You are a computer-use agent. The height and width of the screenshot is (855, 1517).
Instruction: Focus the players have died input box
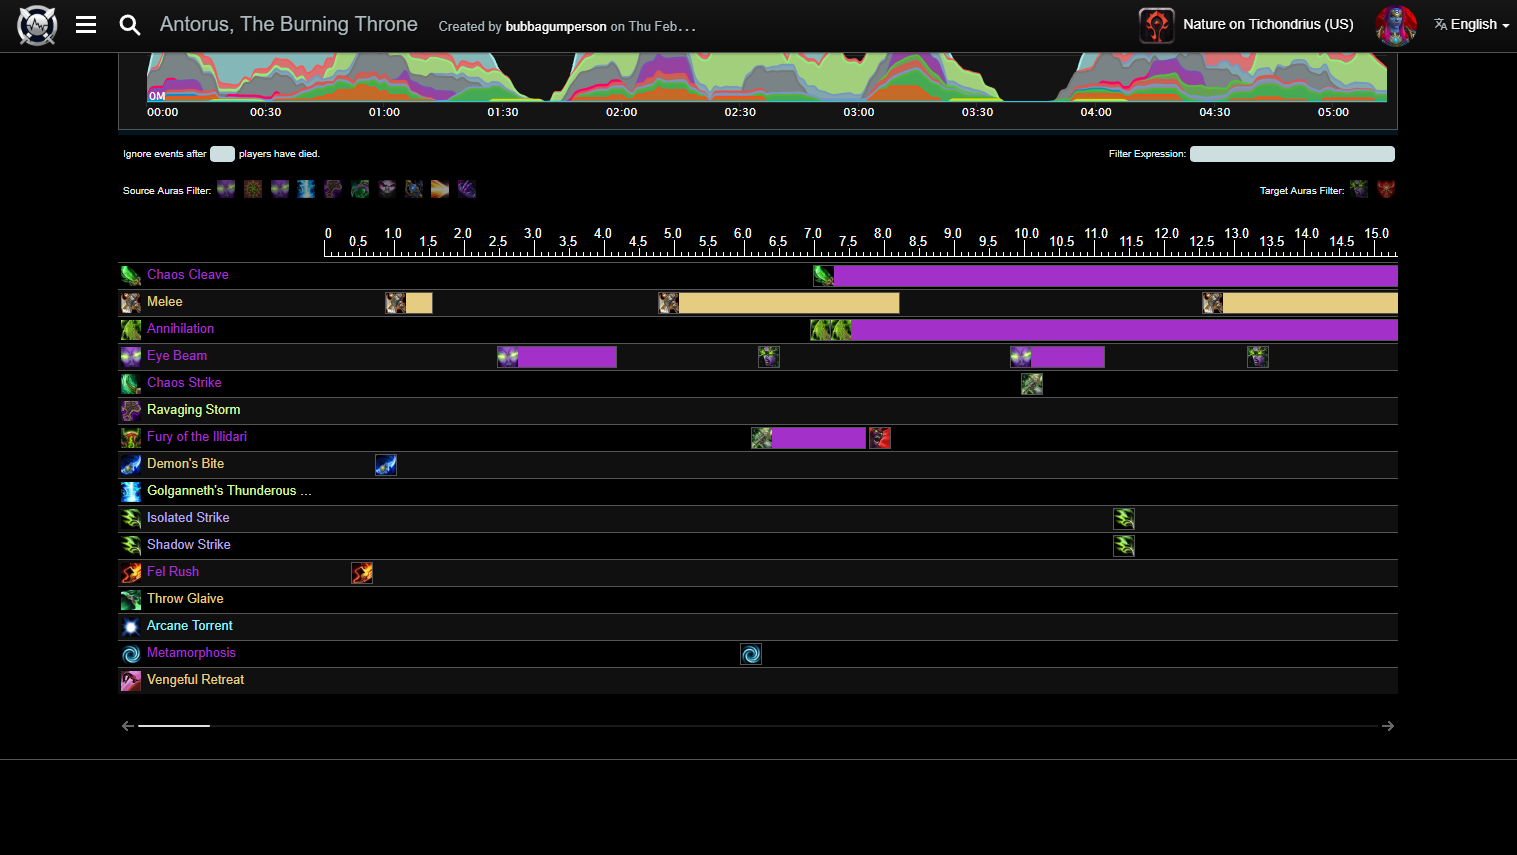[x=222, y=154]
